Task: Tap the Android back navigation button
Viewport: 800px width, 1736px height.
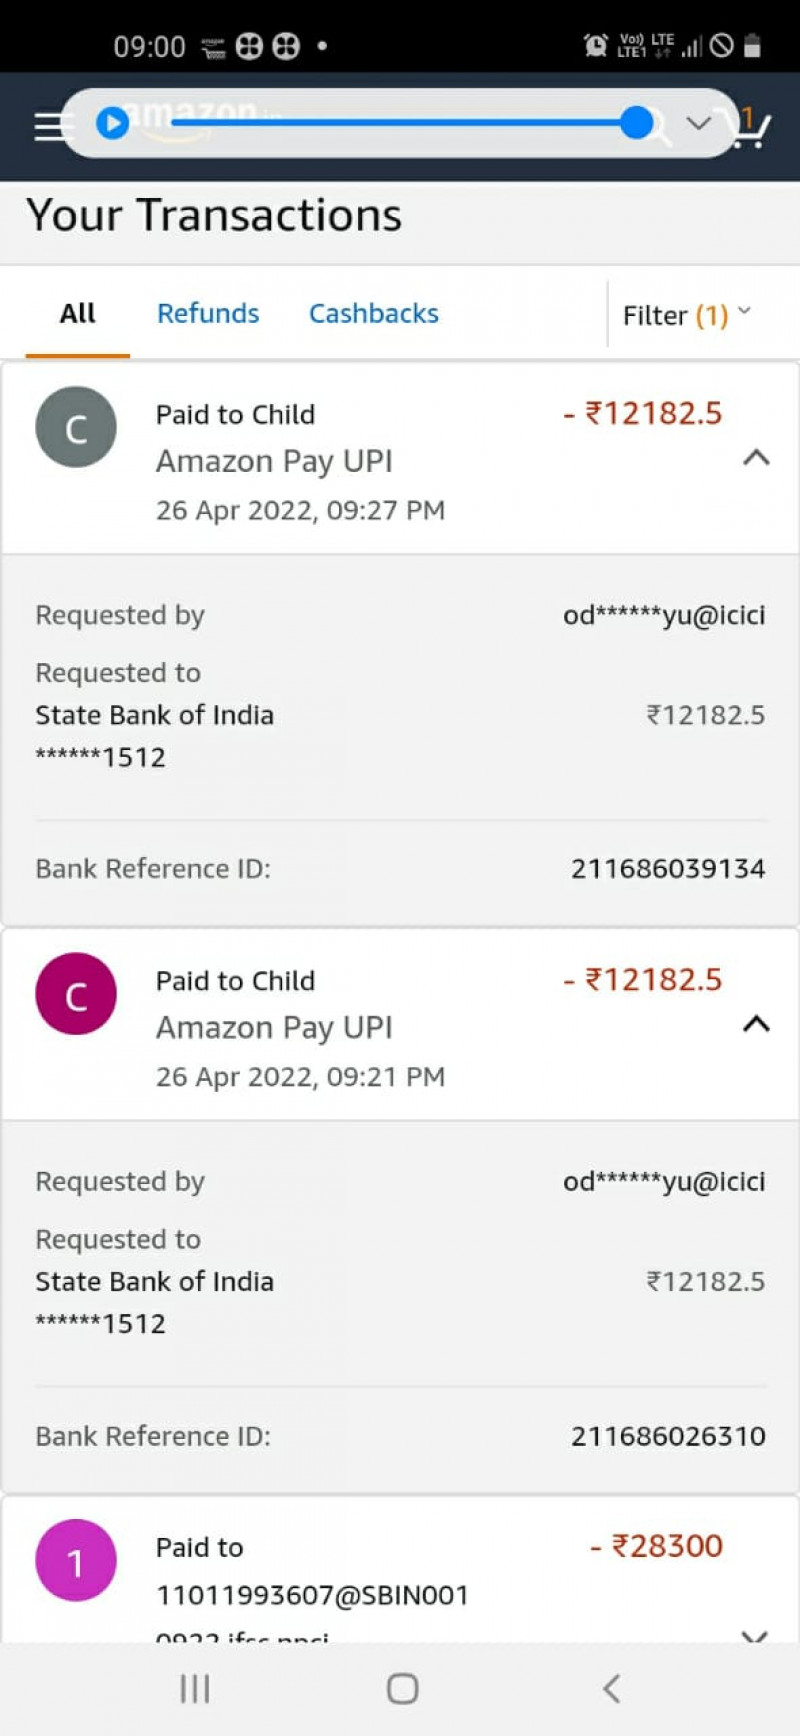Action: pos(611,1689)
